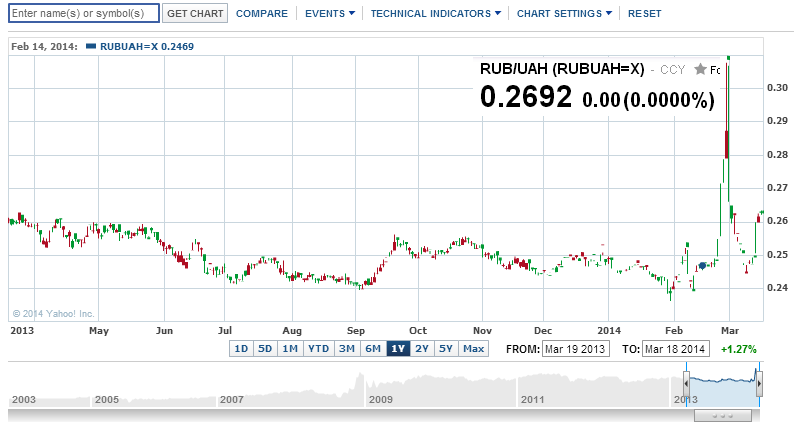Click Reset in the chart toolbar
This screenshot has height=424, width=794.
point(644,14)
